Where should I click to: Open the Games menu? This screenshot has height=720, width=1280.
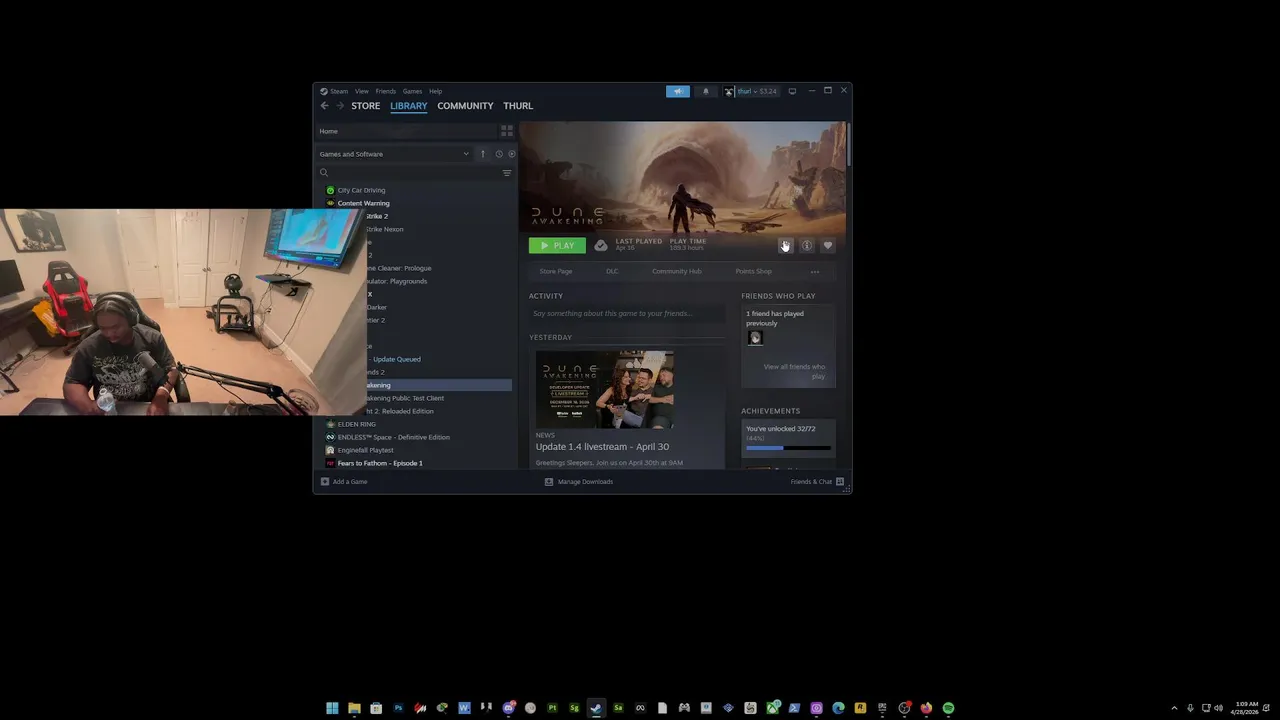point(412,91)
